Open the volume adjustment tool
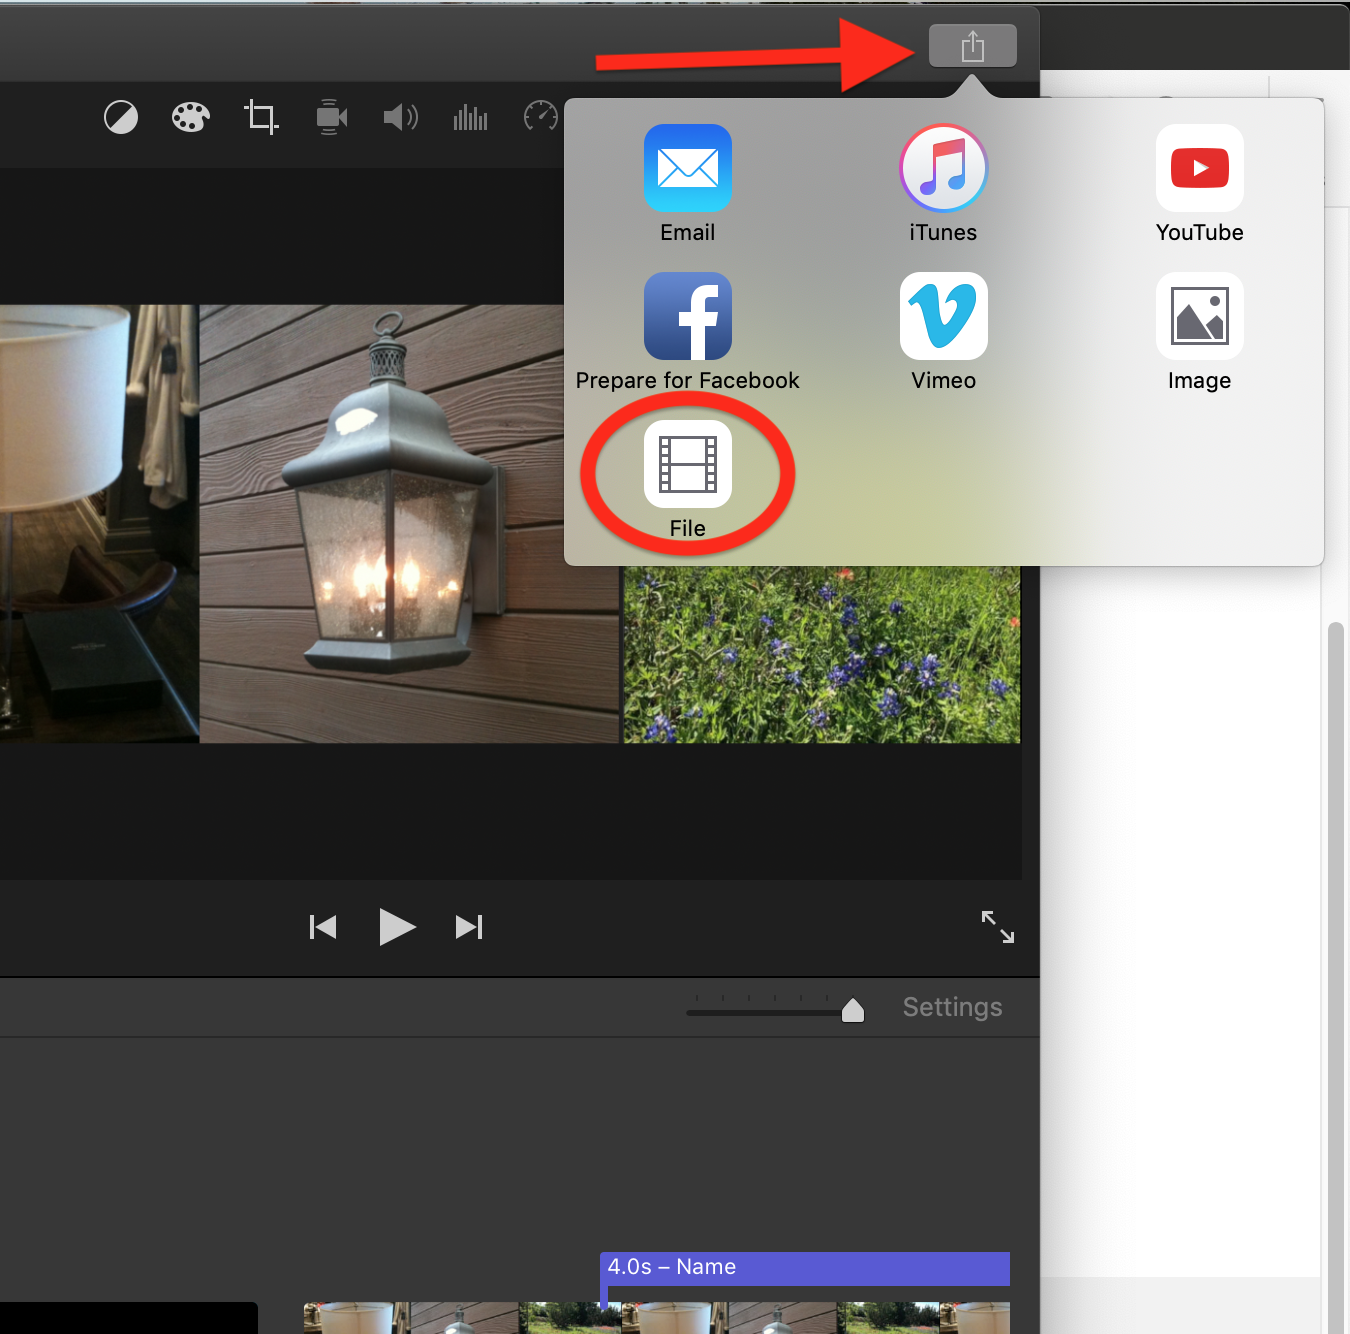Image resolution: width=1350 pixels, height=1334 pixels. [401, 118]
